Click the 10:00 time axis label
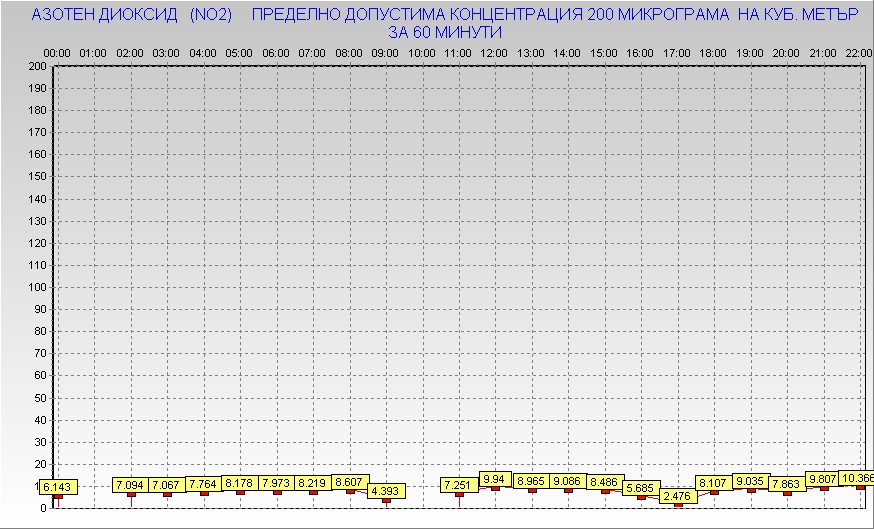 click(x=422, y=52)
